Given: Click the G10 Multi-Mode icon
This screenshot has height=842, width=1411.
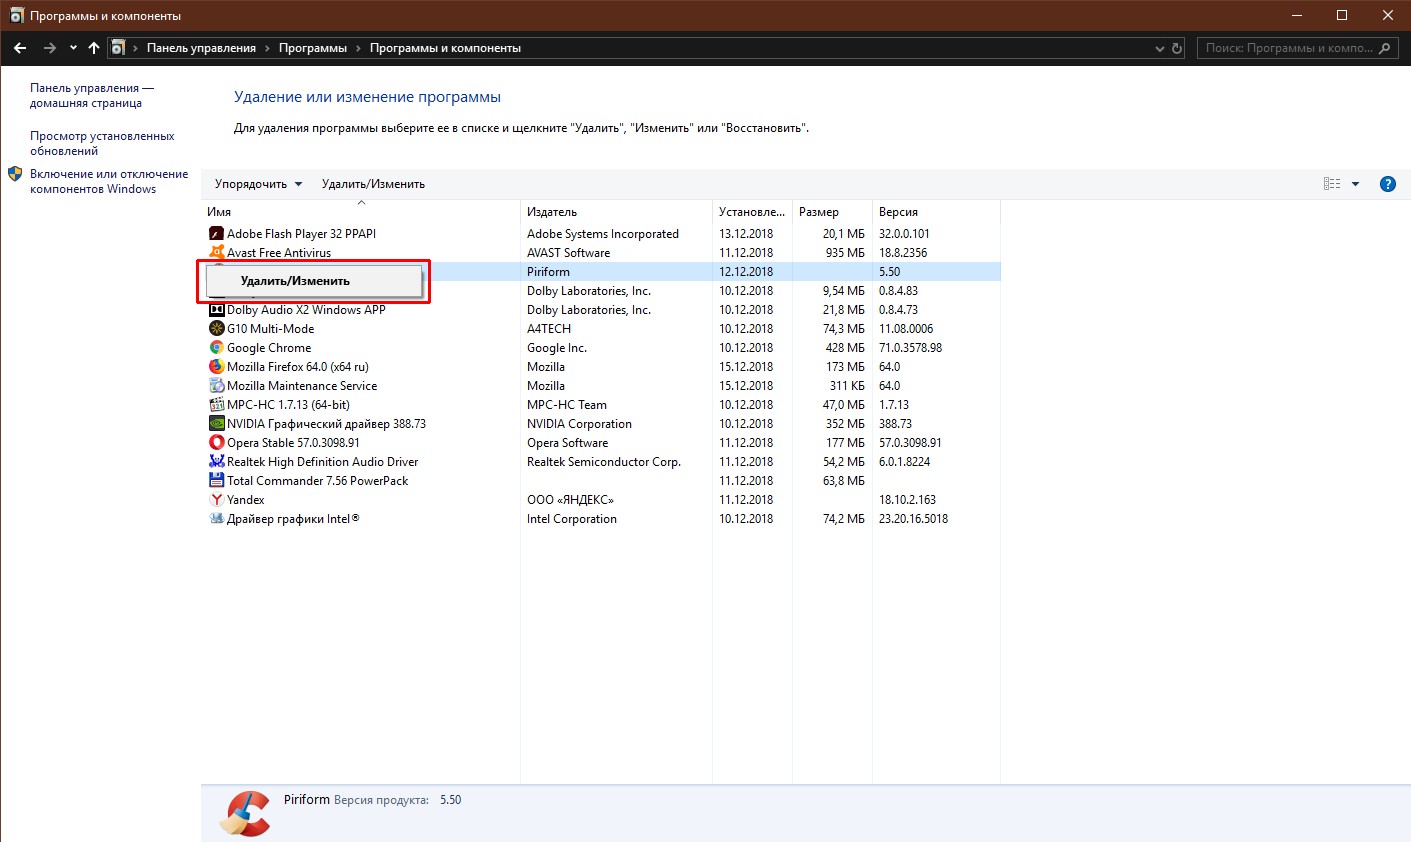Looking at the screenshot, I should 217,329.
